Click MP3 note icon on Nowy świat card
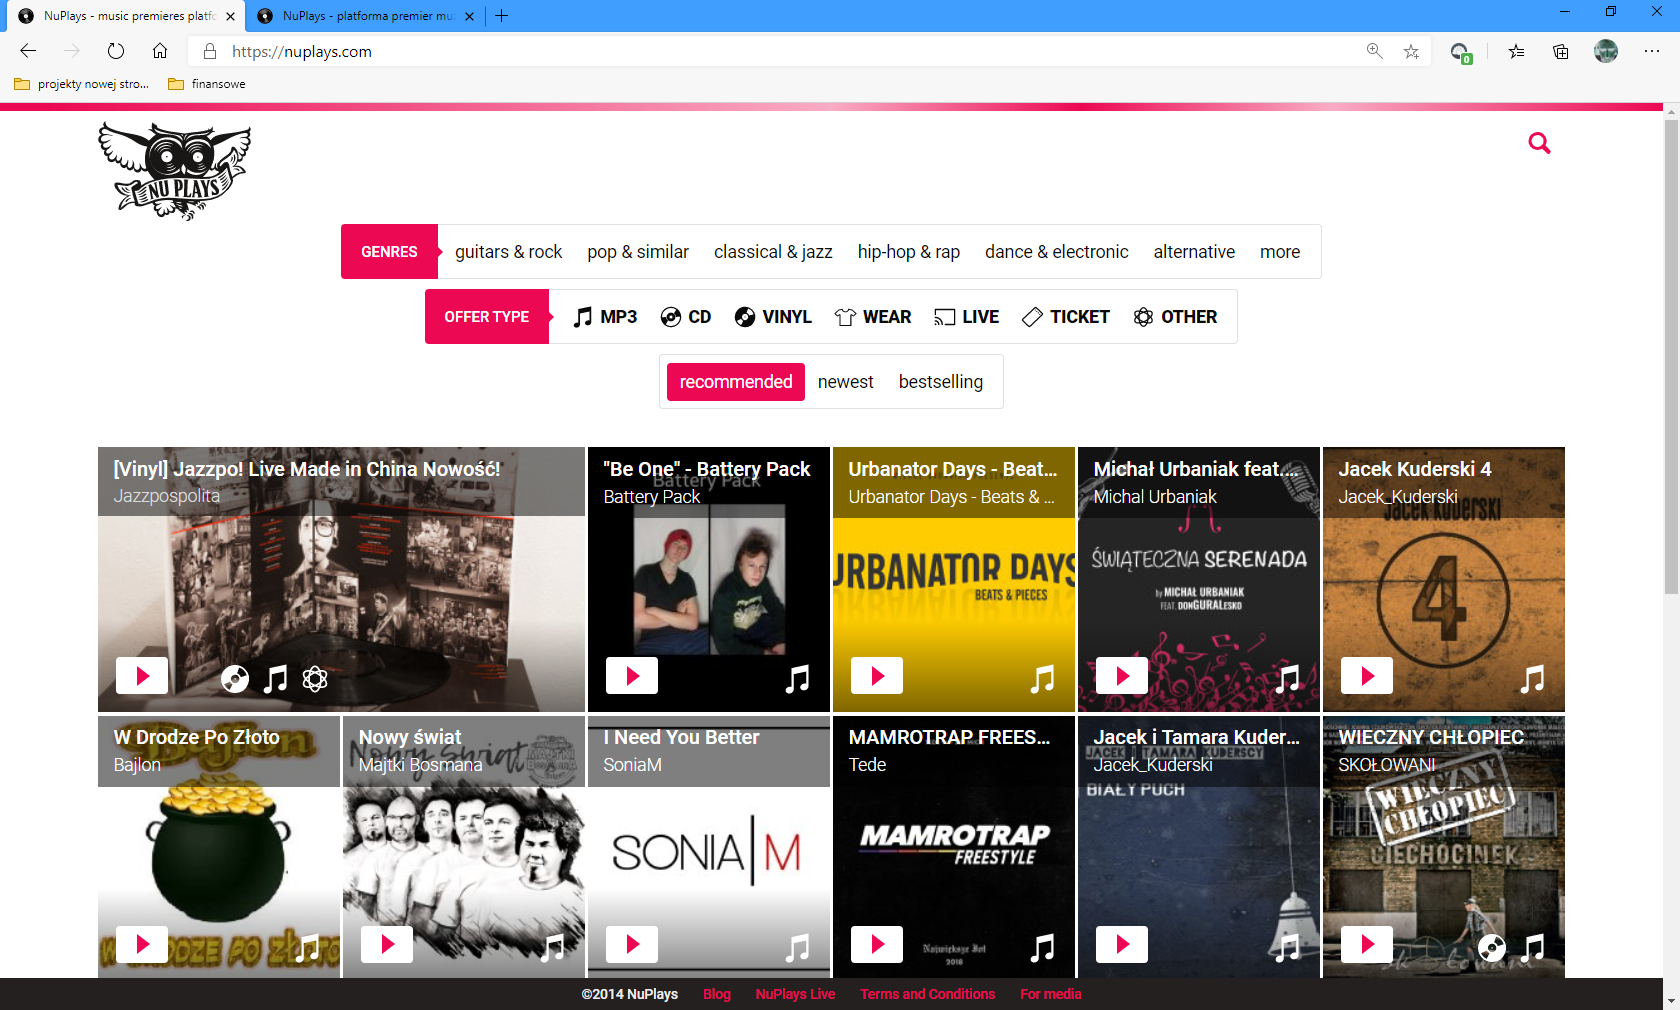This screenshot has height=1010, width=1680. 552,948
